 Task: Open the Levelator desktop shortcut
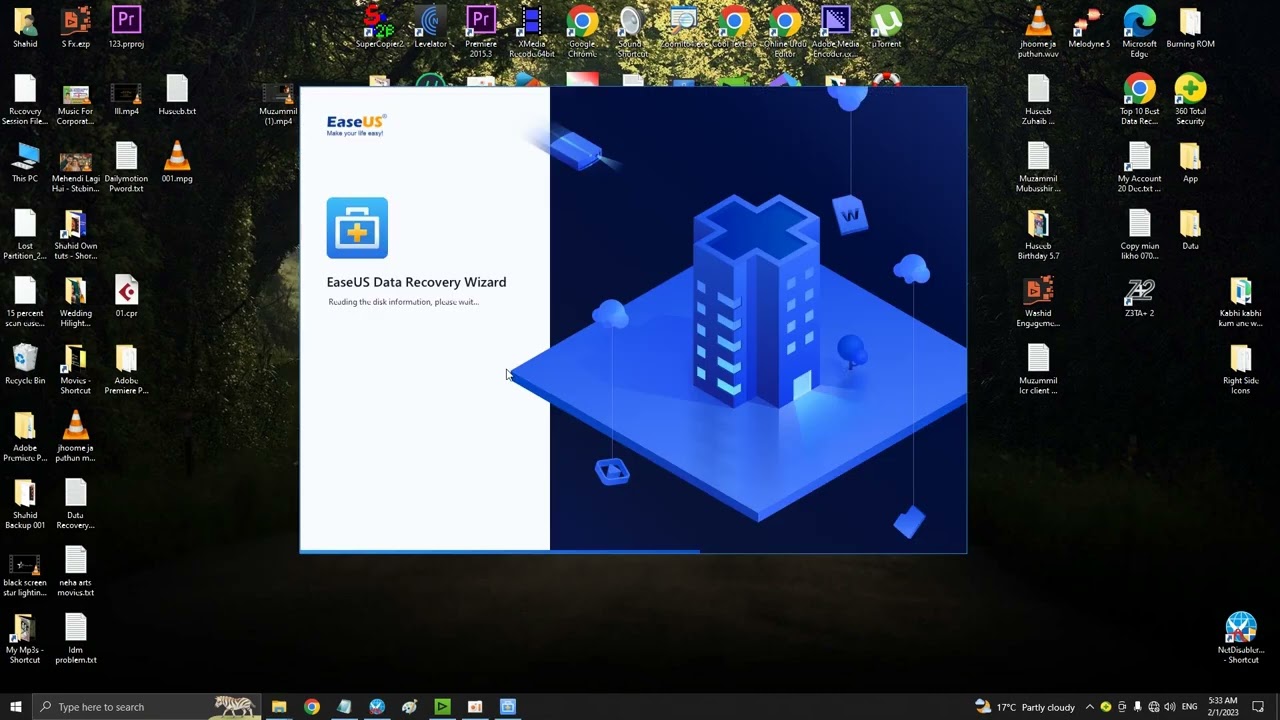click(x=431, y=27)
